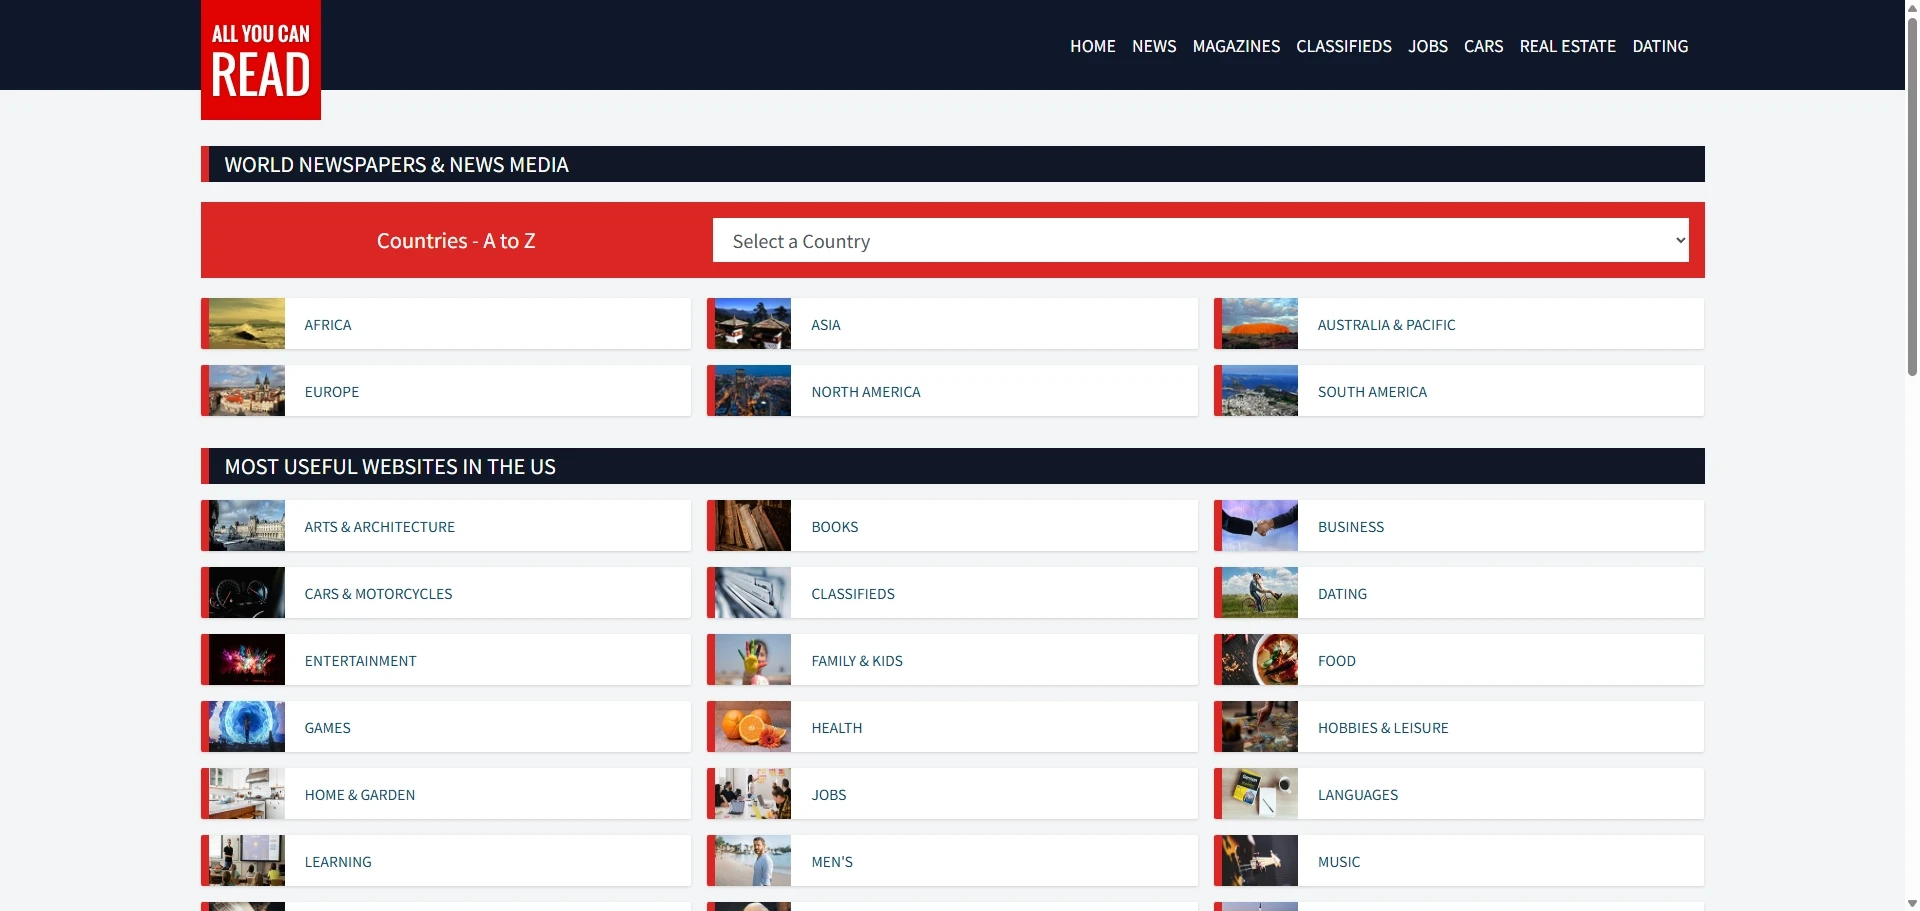Open Jobs in the top navigation bar
1920x911 pixels.
pos(1428,46)
